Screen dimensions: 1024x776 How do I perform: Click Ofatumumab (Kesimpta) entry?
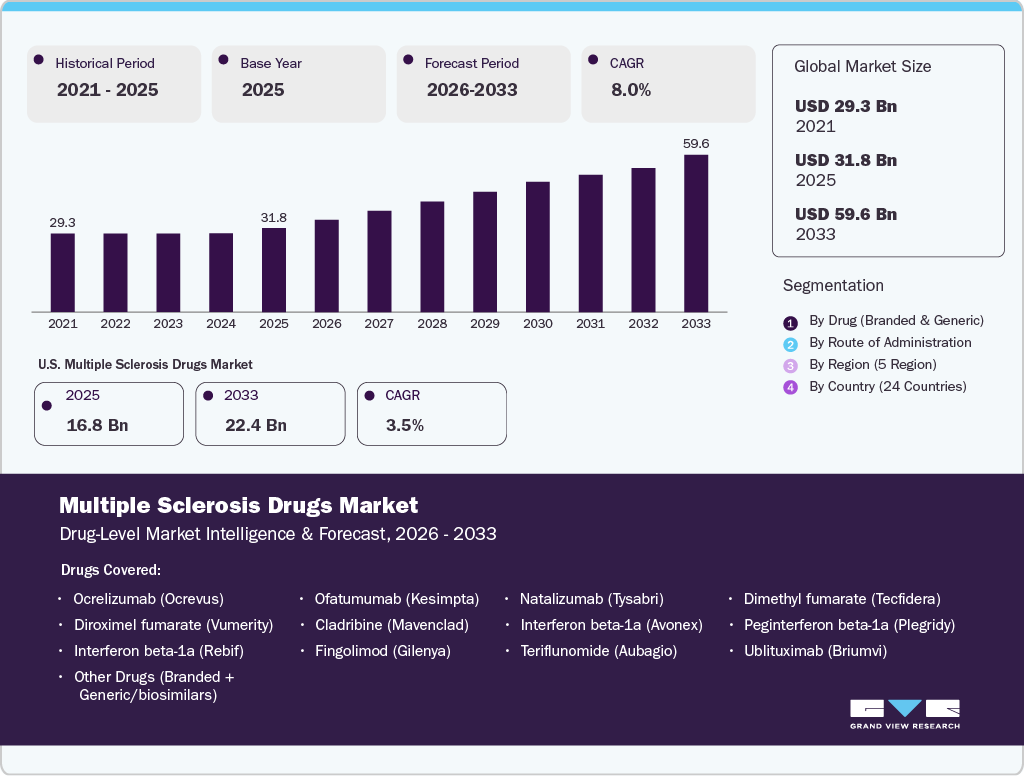397,599
